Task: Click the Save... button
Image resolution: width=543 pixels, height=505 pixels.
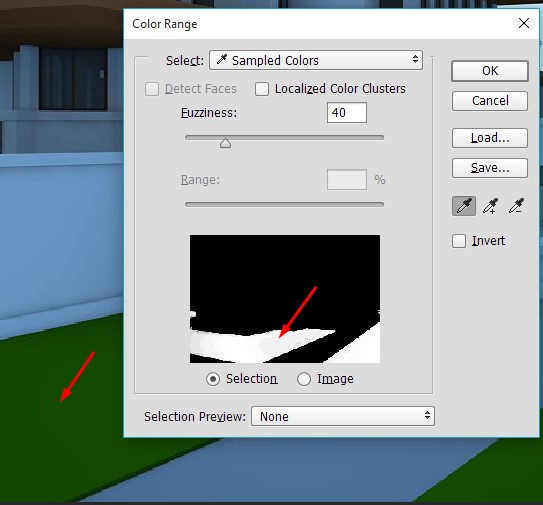Action: [x=490, y=168]
